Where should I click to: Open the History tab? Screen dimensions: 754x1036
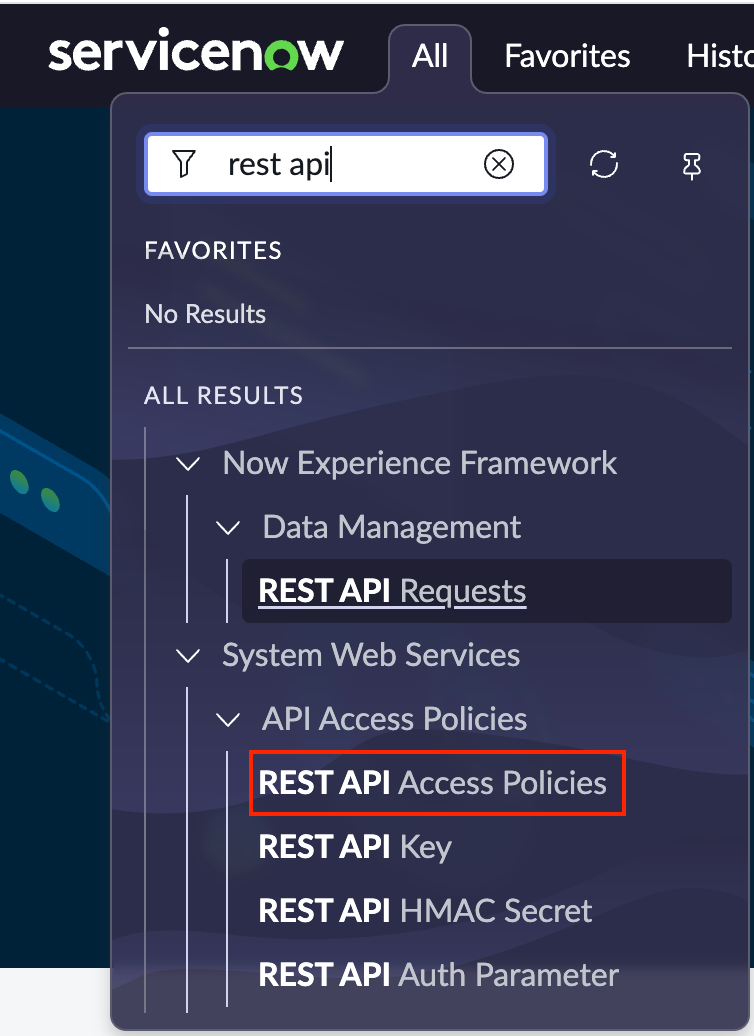point(720,56)
